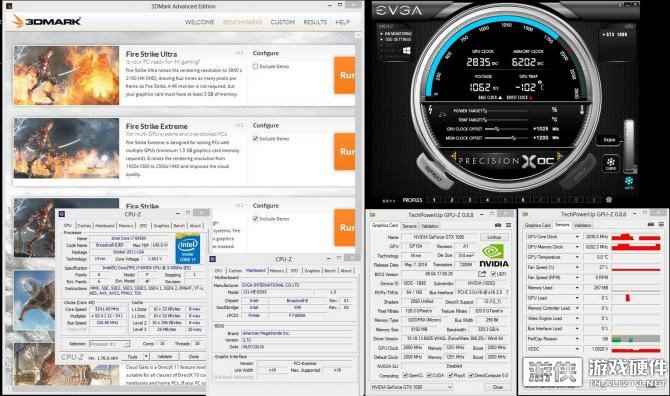Click the Bus Interface question mark in GPU-Z
The height and width of the screenshot is (396, 670).
click(507, 292)
